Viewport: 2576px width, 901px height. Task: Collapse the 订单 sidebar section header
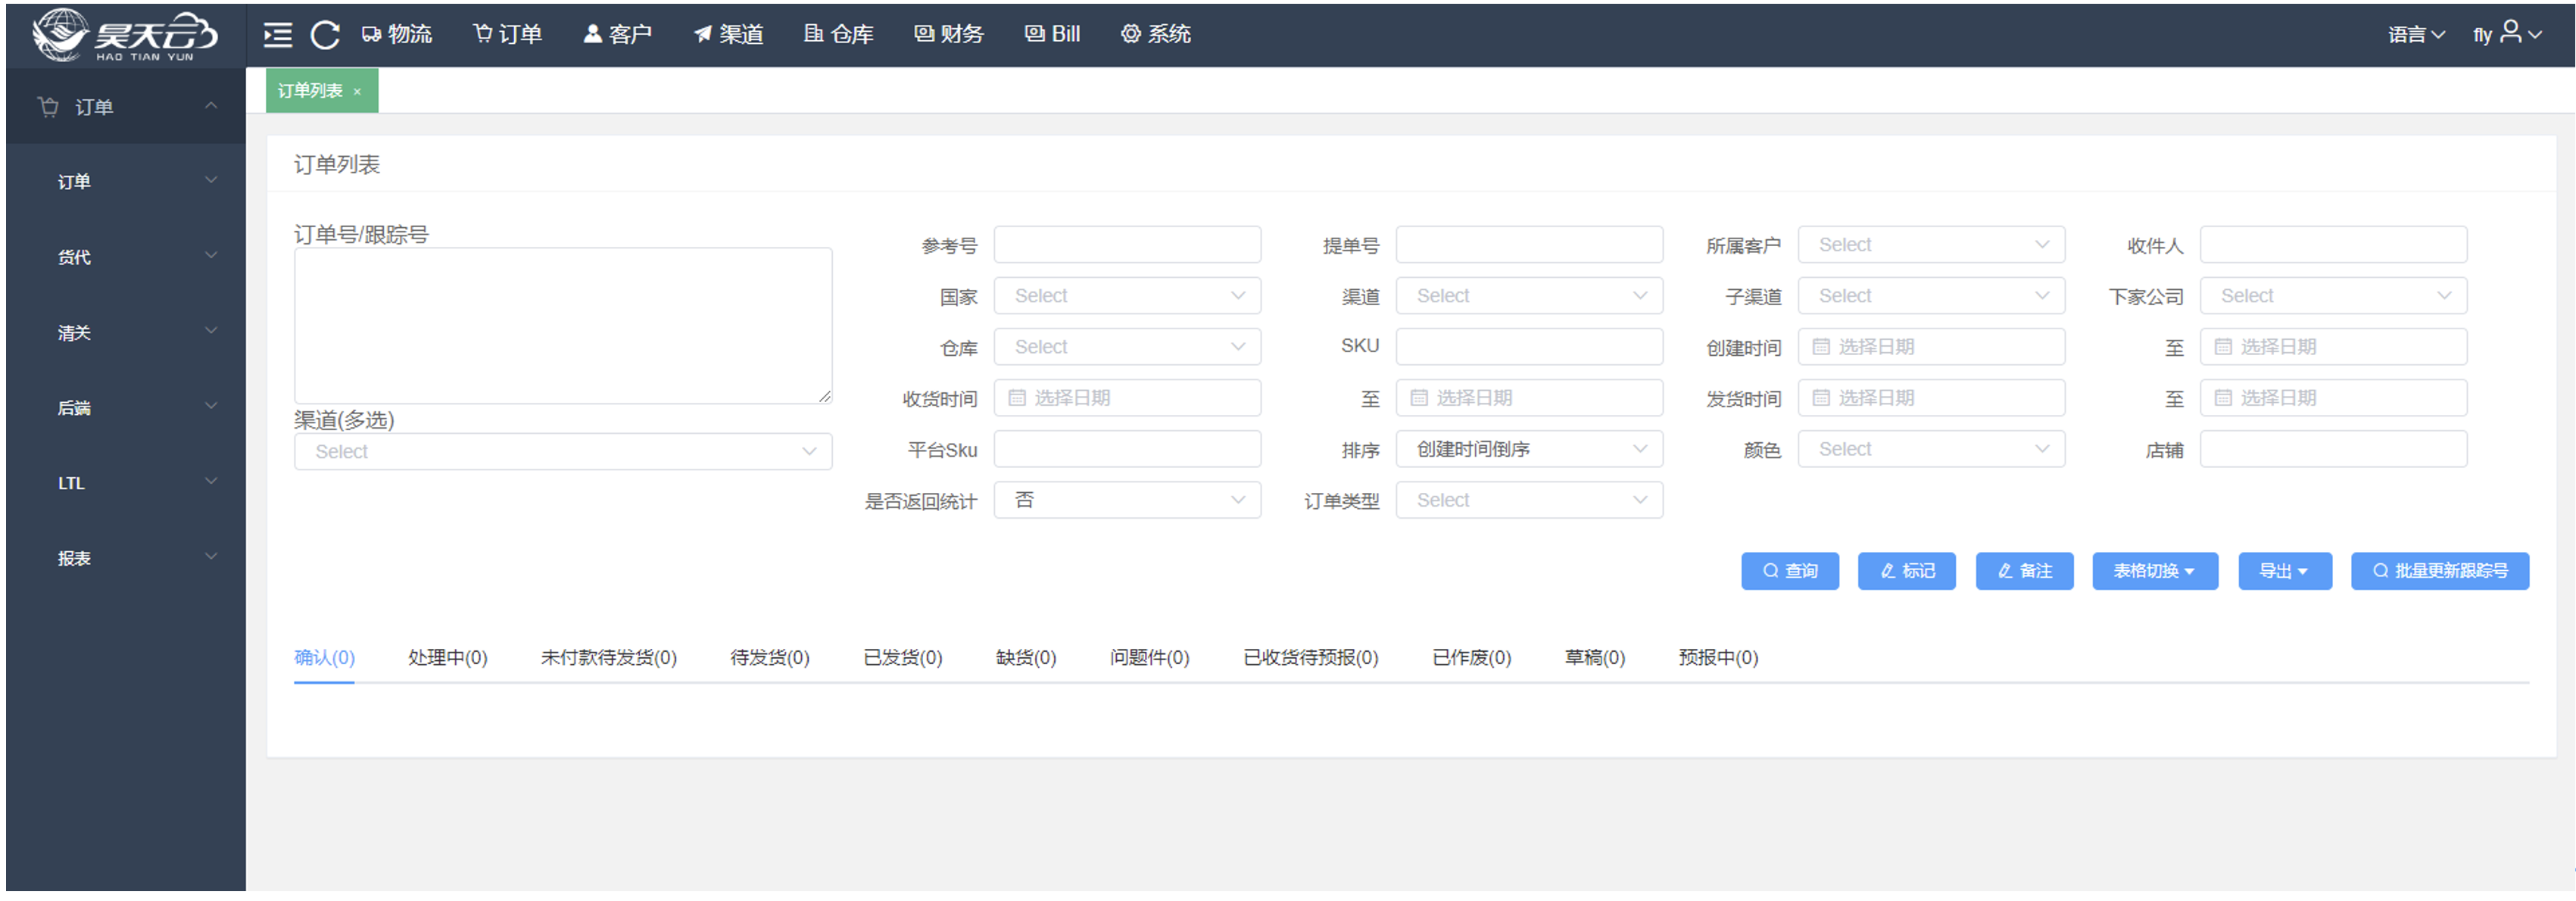click(x=126, y=106)
